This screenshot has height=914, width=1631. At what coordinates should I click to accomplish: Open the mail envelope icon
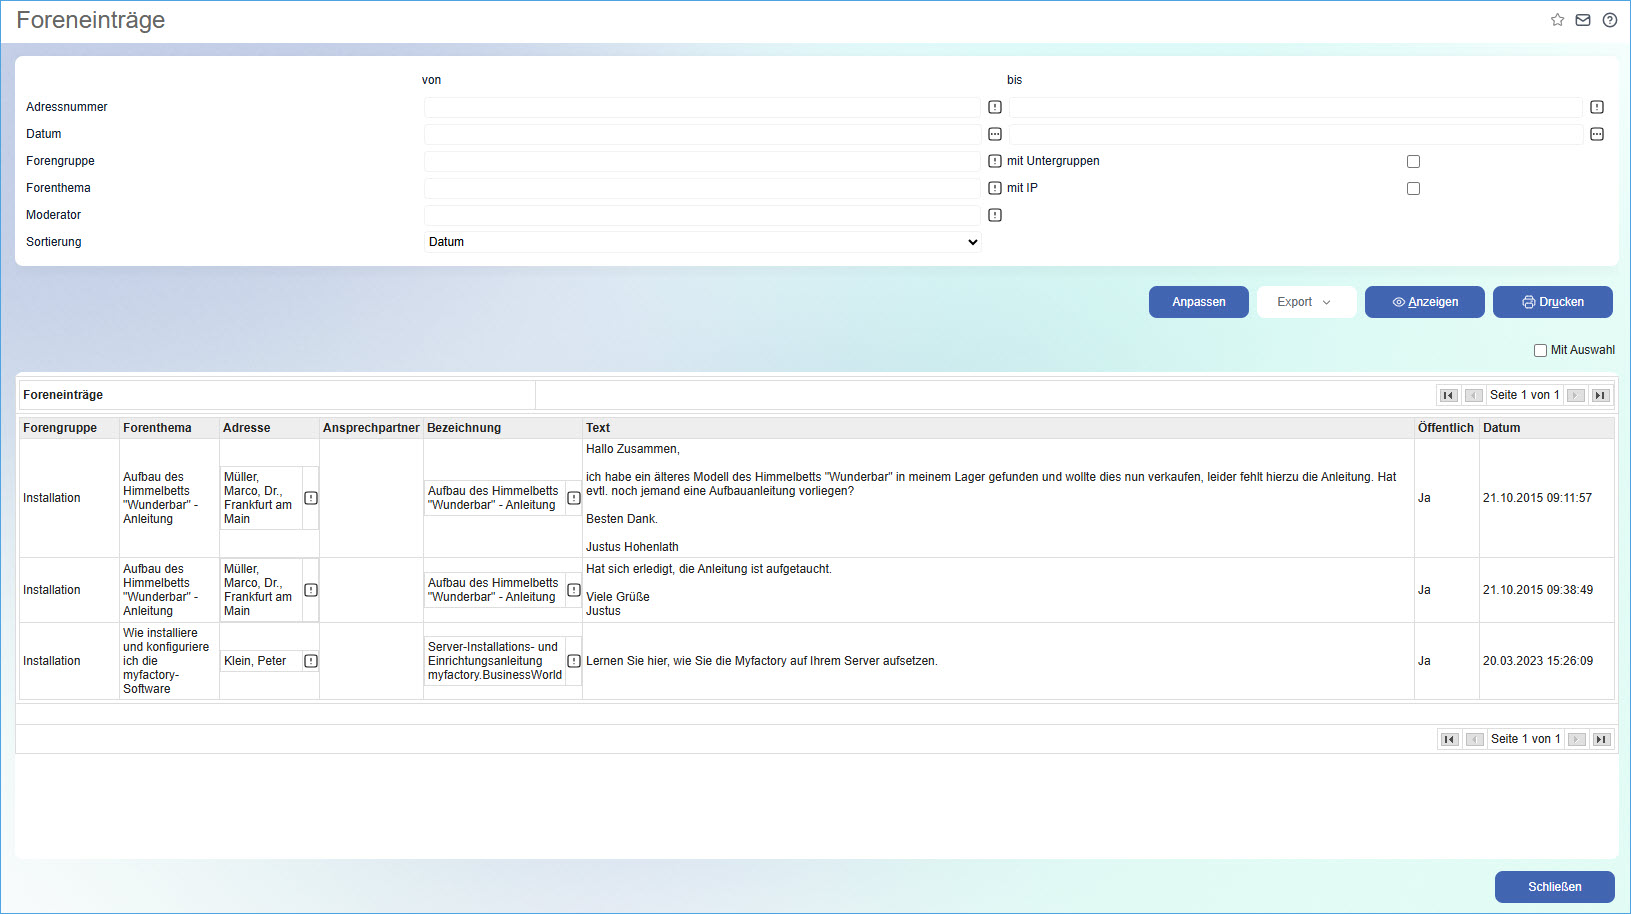[1583, 20]
